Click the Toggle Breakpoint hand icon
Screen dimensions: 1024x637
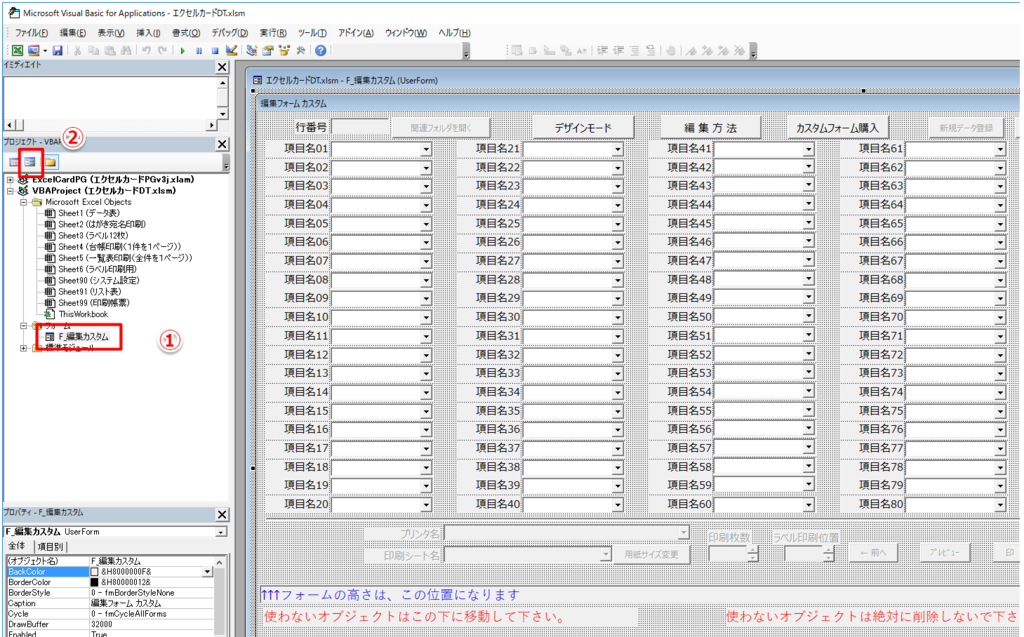671,50
